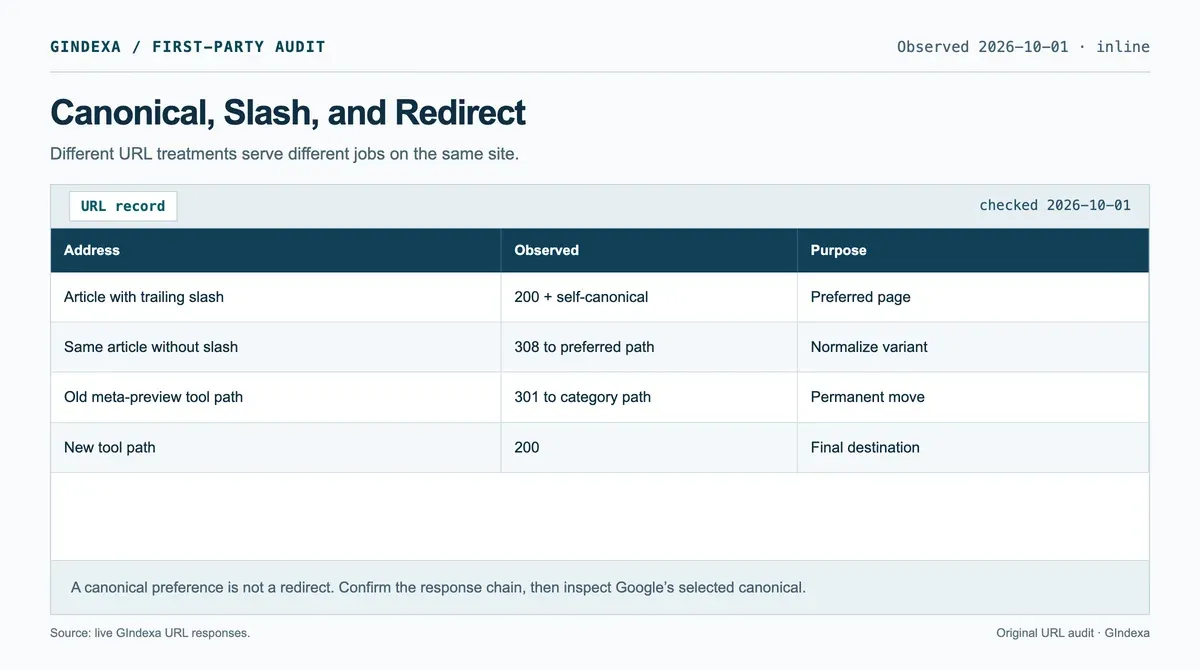
Task: Click '301 to category path' cell
Action: pos(649,397)
